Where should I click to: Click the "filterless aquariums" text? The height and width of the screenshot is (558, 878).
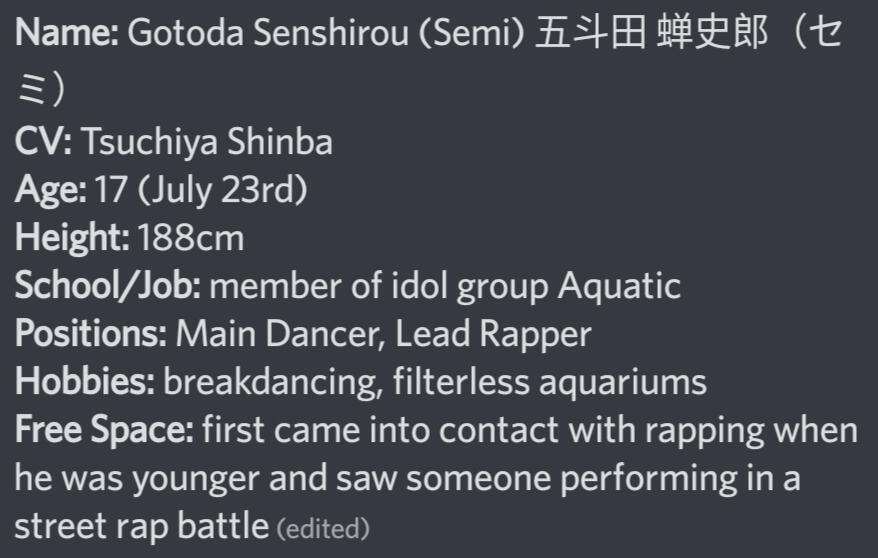549,382
